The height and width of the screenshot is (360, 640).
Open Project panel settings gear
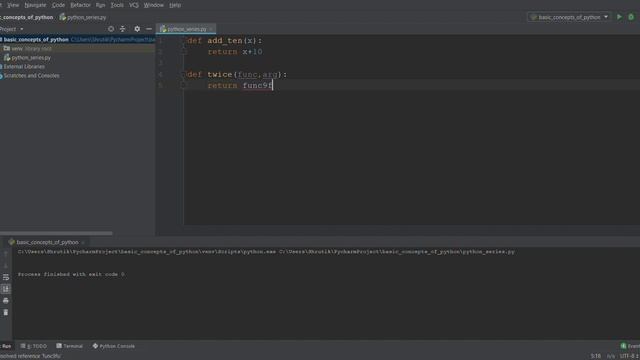(137, 29)
